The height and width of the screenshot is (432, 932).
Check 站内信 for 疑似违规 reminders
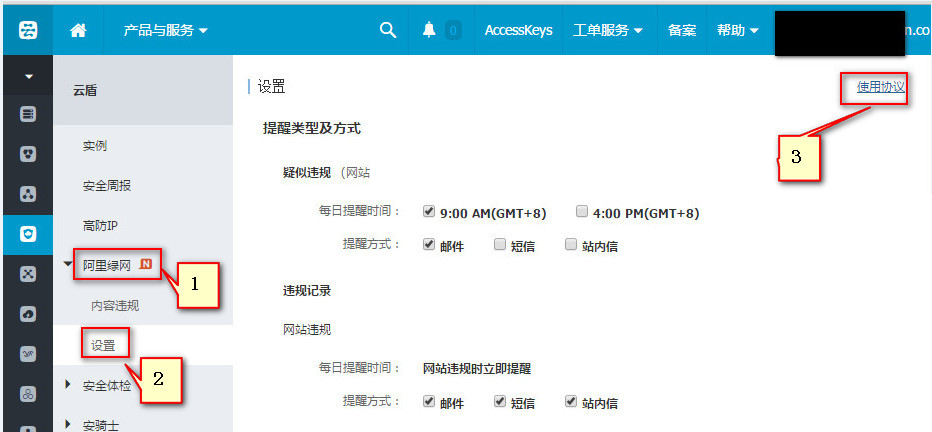coord(571,244)
